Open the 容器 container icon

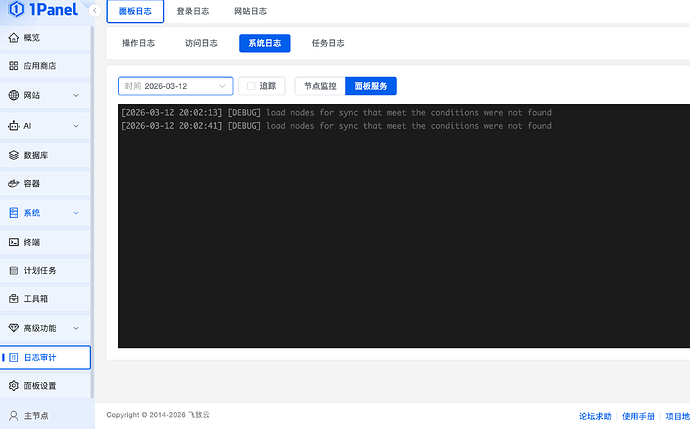pyautogui.click(x=13, y=184)
